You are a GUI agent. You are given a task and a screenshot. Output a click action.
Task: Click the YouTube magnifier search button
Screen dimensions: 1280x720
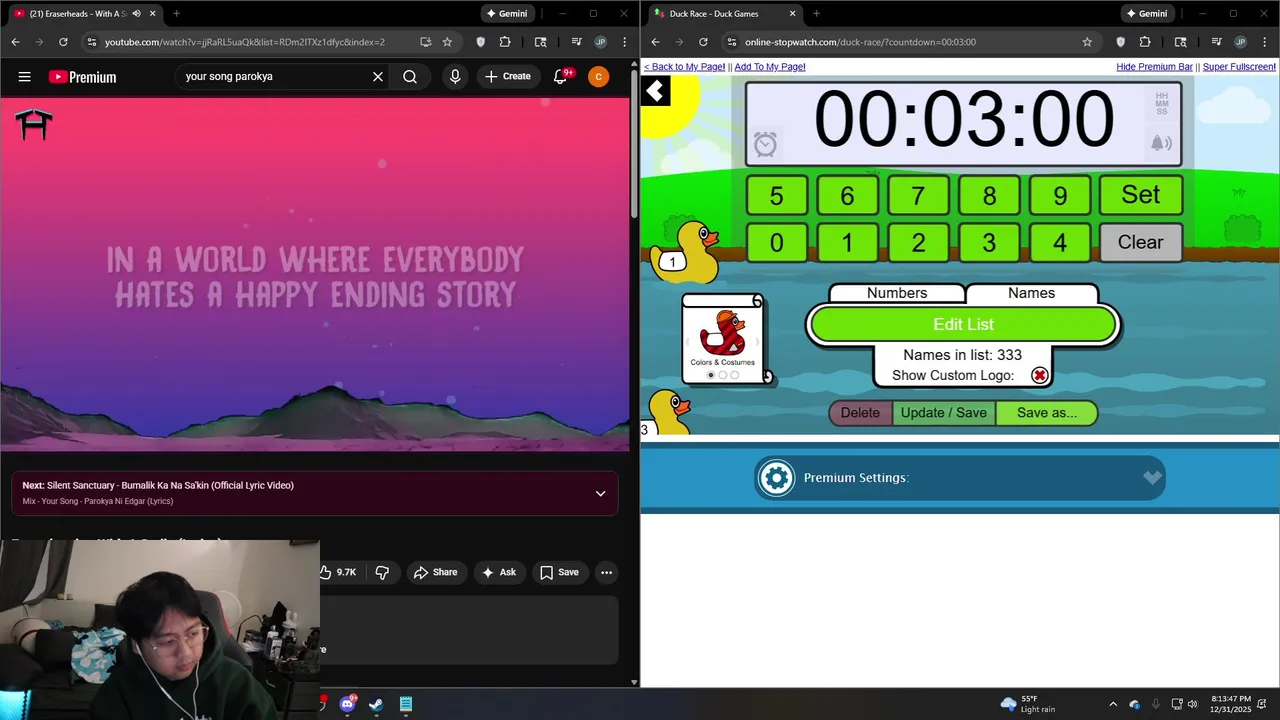(x=410, y=77)
